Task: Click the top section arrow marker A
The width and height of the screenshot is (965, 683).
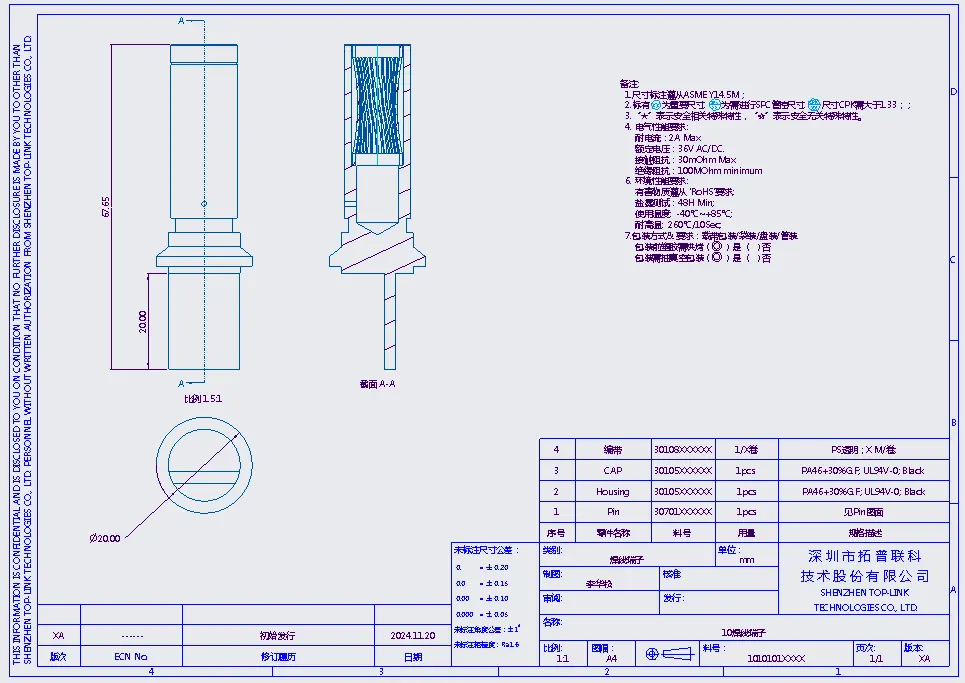Action: [x=181, y=20]
